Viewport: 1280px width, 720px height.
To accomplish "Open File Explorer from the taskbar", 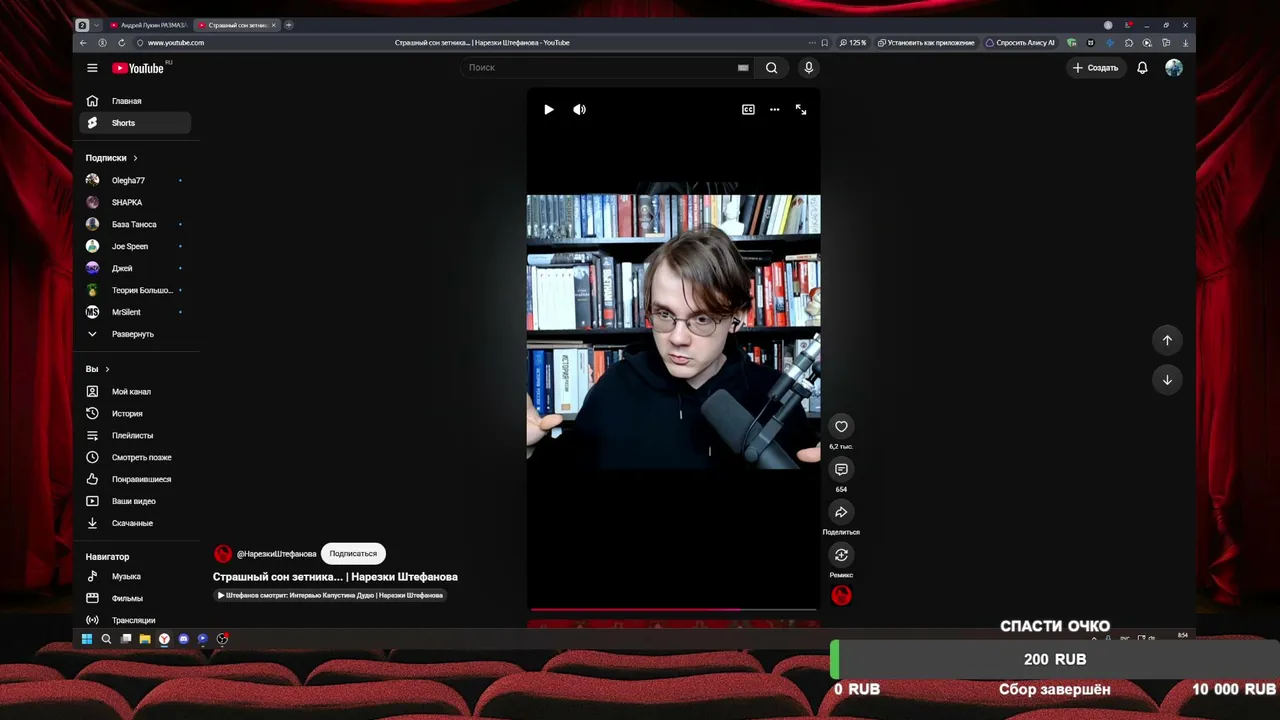I will coord(145,639).
